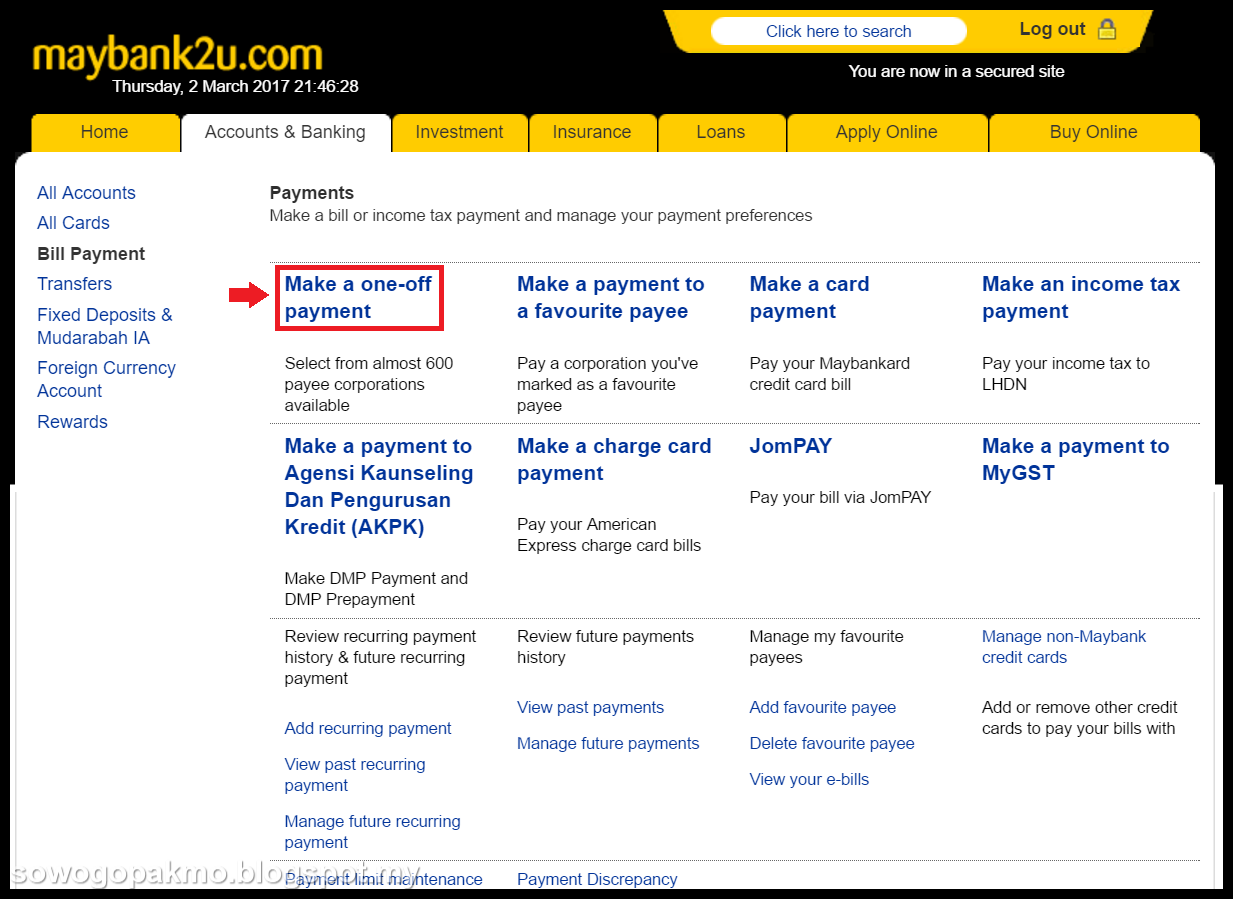Open Make a payment to AKPK link
Image resolution: width=1233 pixels, height=899 pixels.
(379, 486)
